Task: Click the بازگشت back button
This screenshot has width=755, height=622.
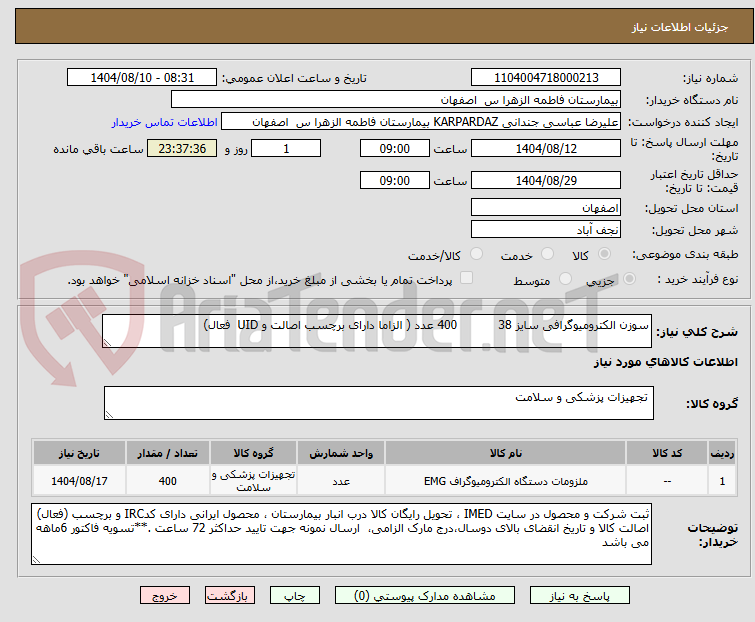Action: point(229,596)
